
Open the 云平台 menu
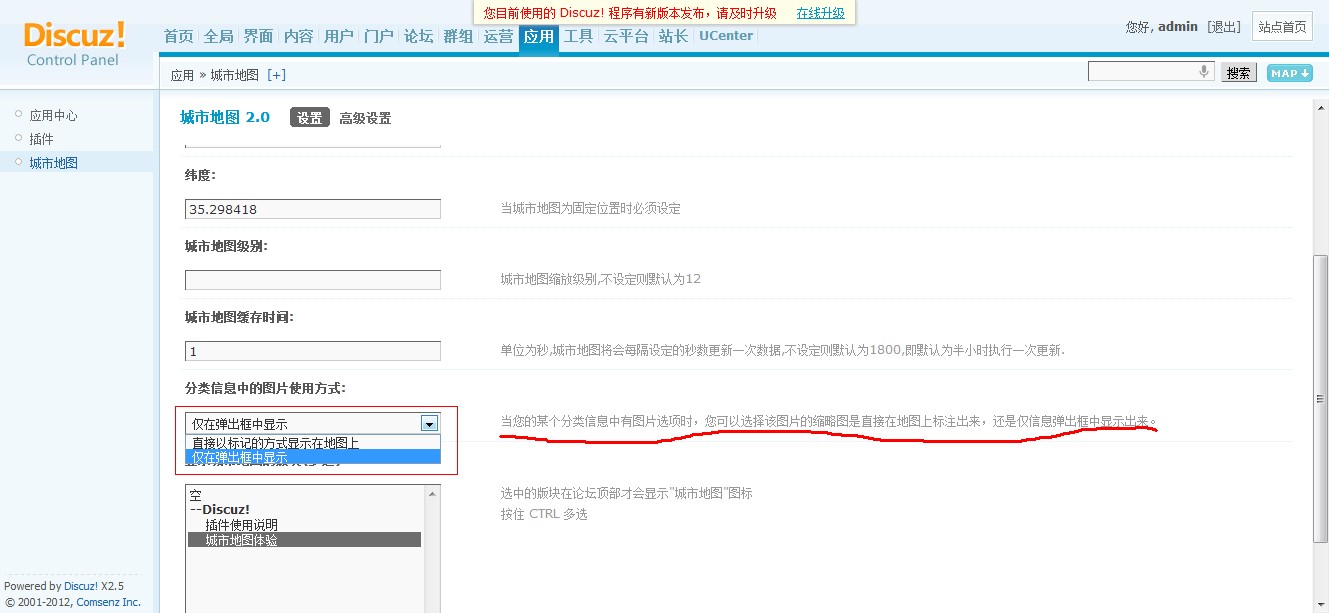(x=626, y=36)
